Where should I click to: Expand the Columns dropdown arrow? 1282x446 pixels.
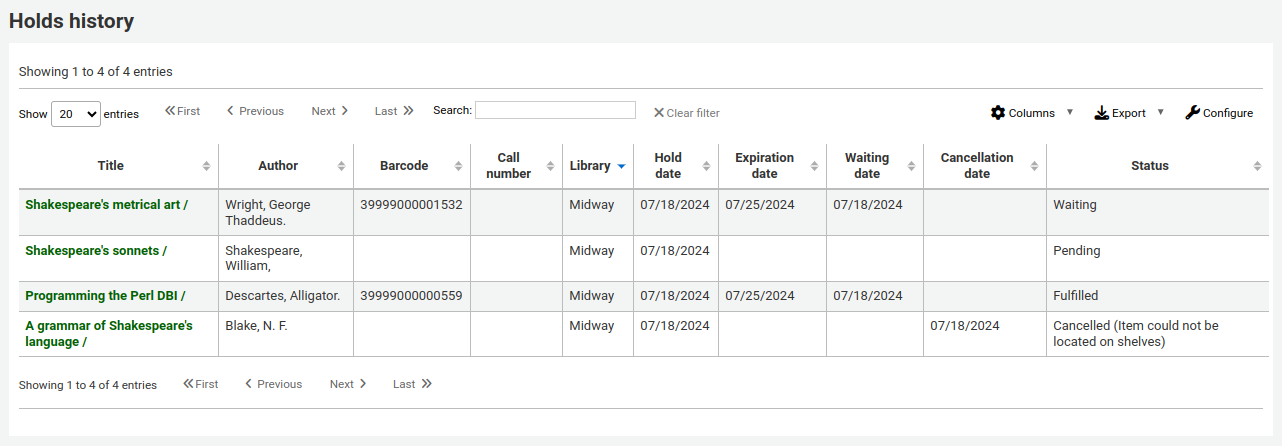point(1070,112)
